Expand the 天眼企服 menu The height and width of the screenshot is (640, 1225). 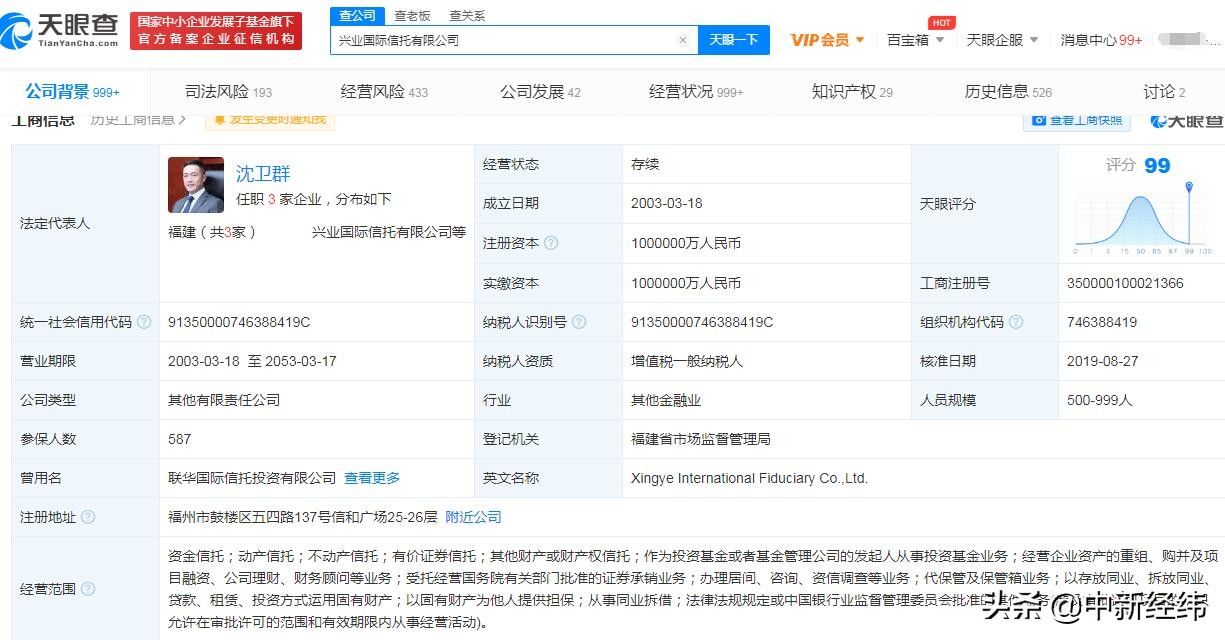(1002, 40)
